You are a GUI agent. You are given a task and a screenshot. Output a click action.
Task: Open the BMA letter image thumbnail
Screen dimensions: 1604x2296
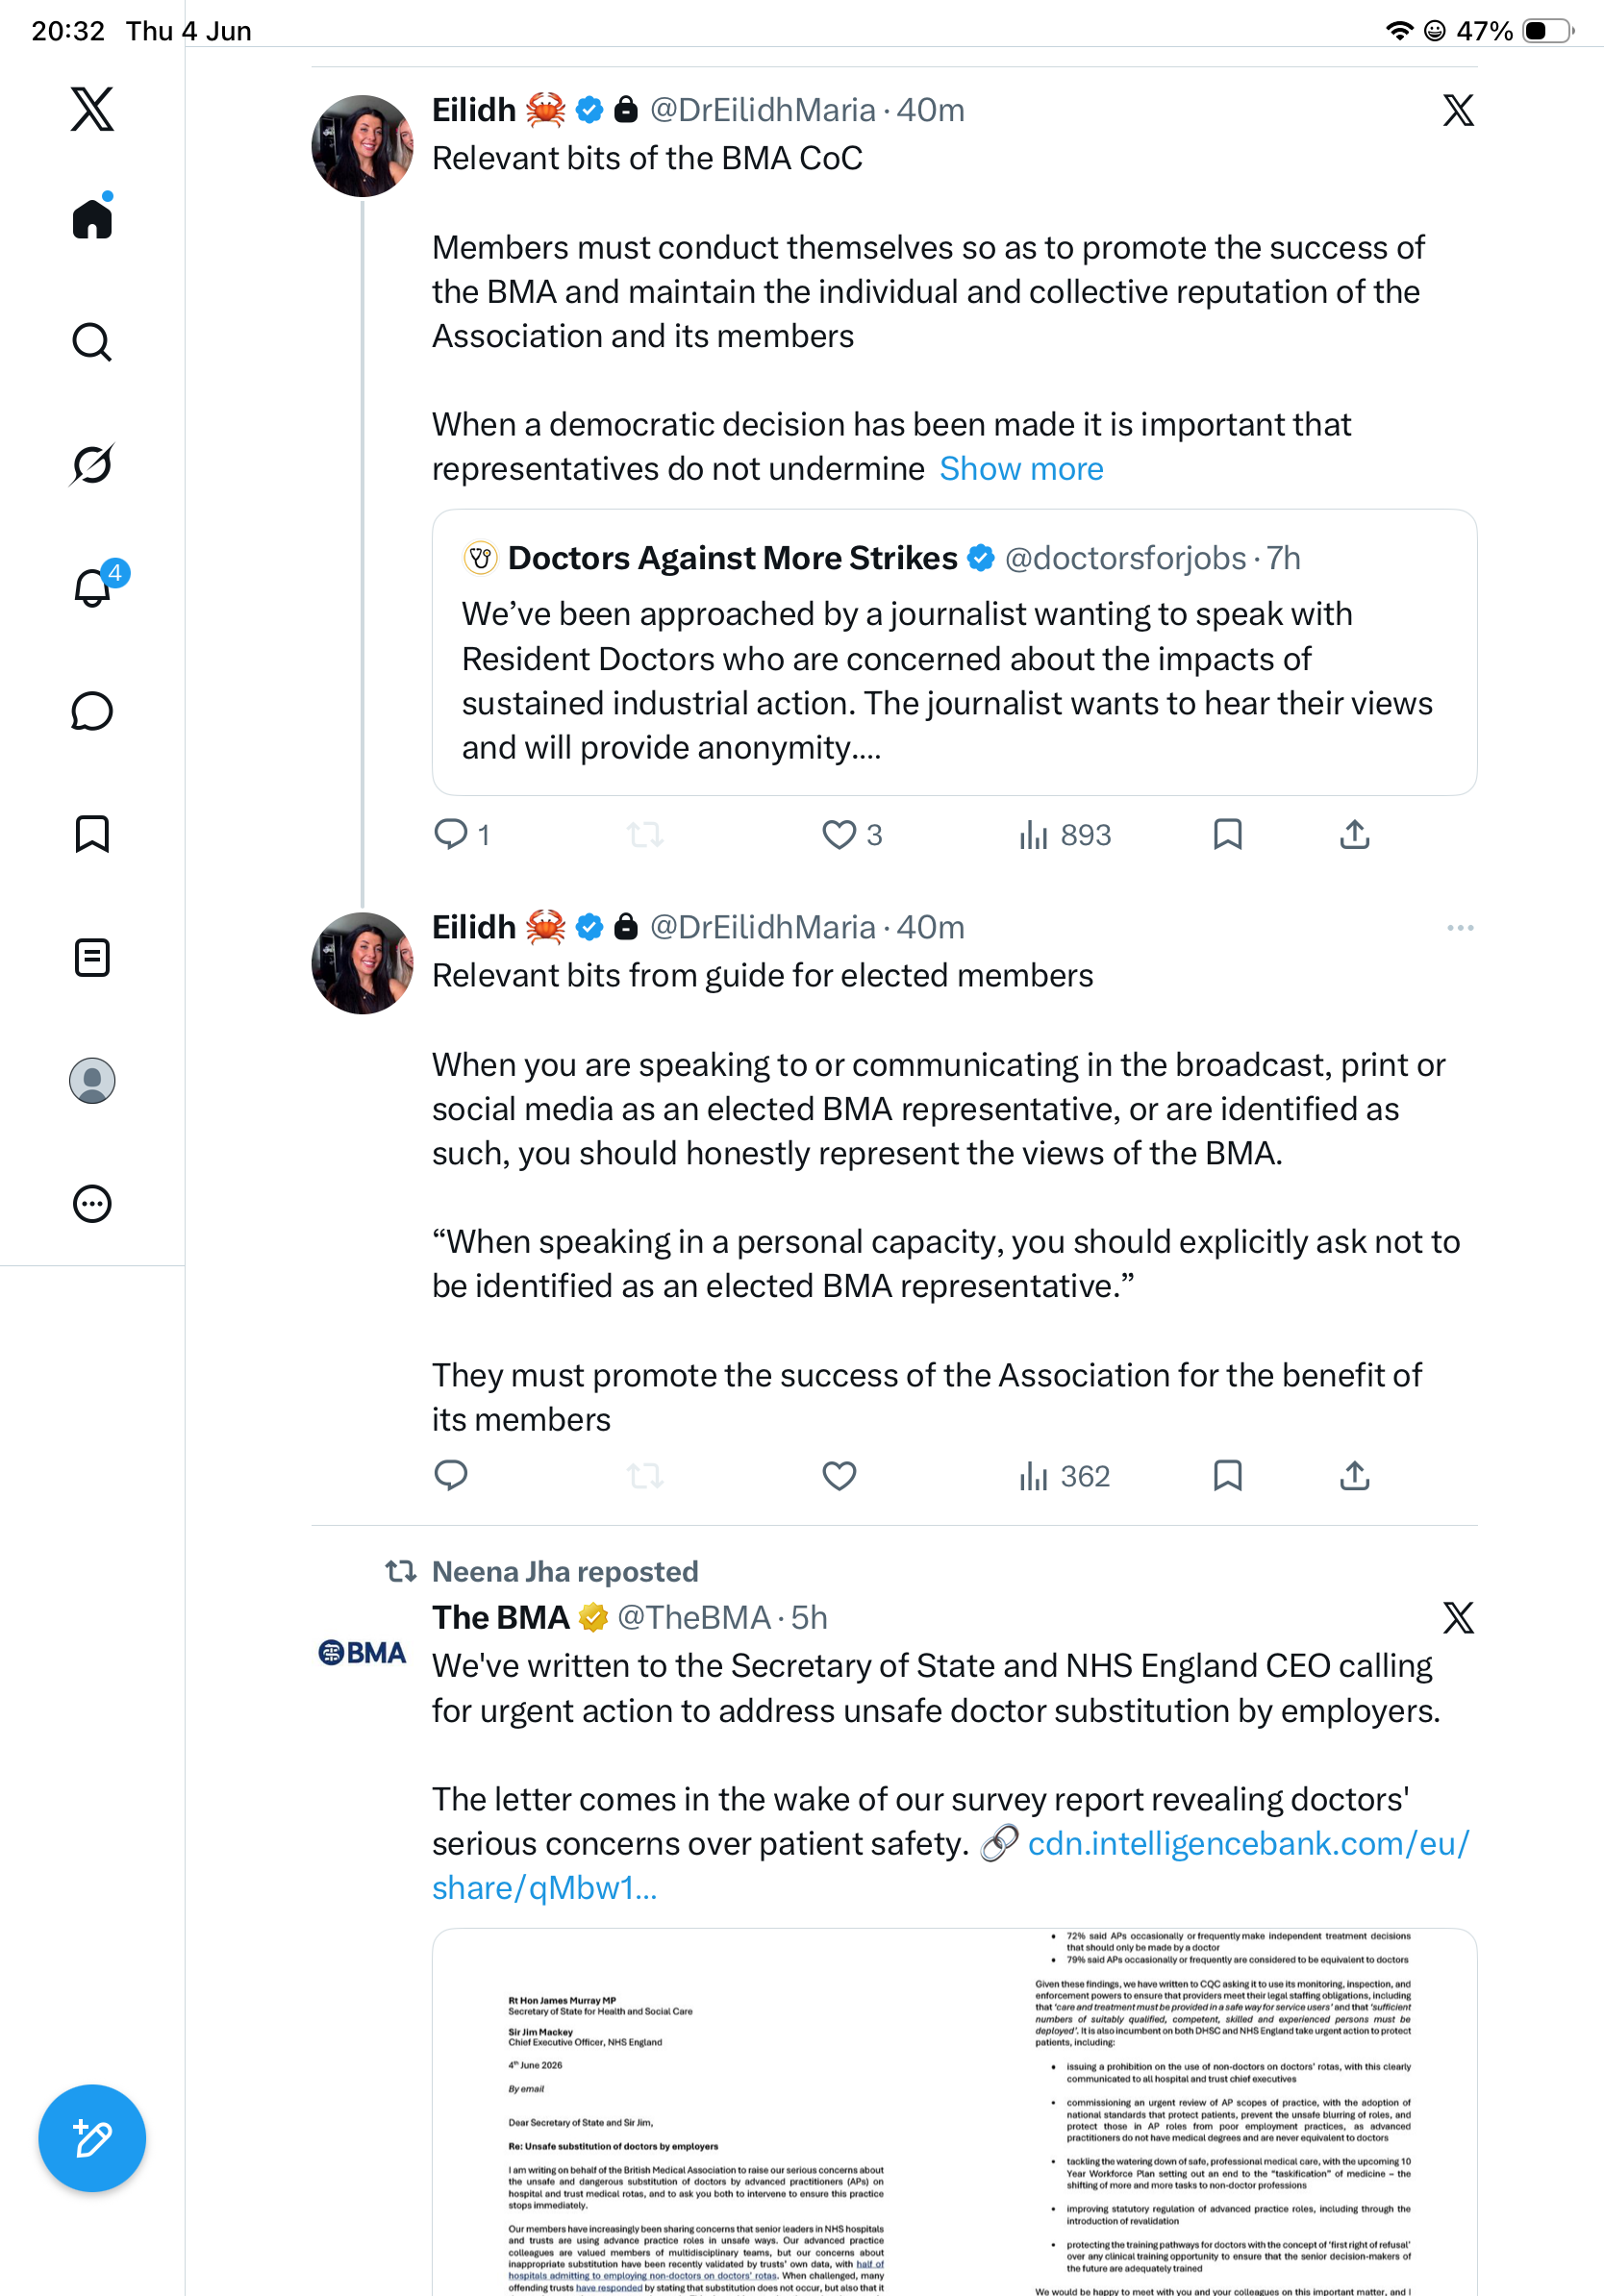[x=954, y=2112]
